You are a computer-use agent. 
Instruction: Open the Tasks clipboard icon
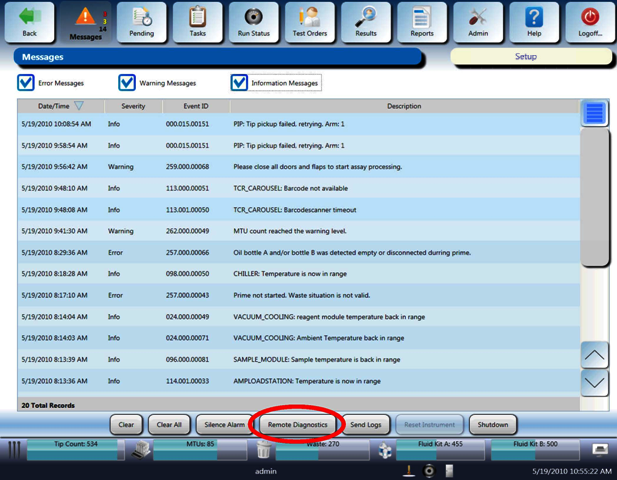pyautogui.click(x=197, y=22)
